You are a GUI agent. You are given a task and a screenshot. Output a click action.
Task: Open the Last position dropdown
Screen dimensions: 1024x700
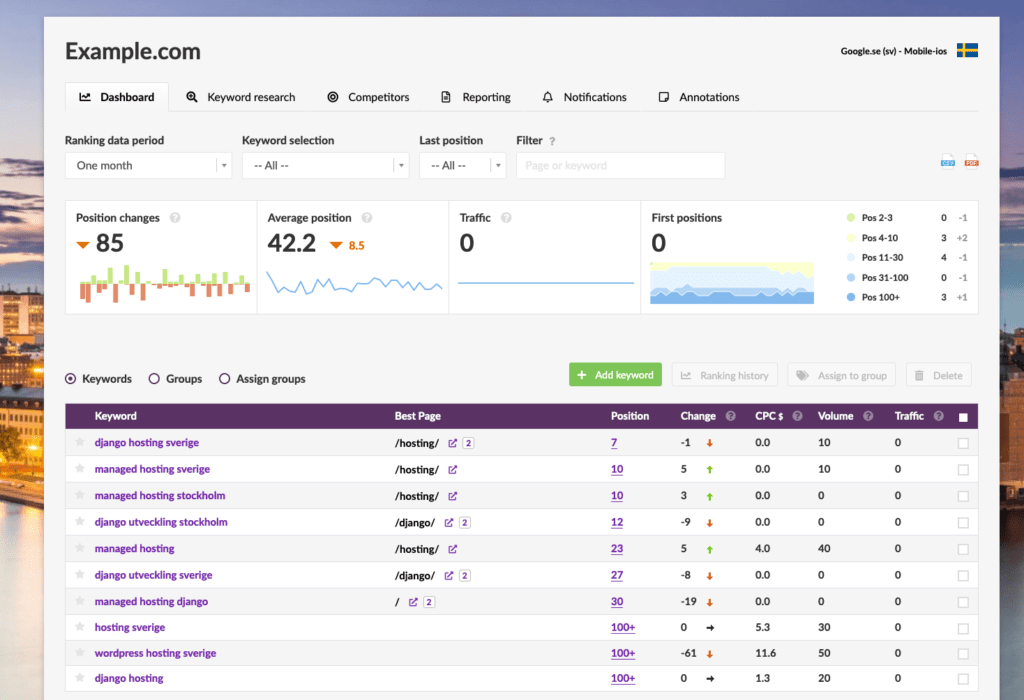462,166
